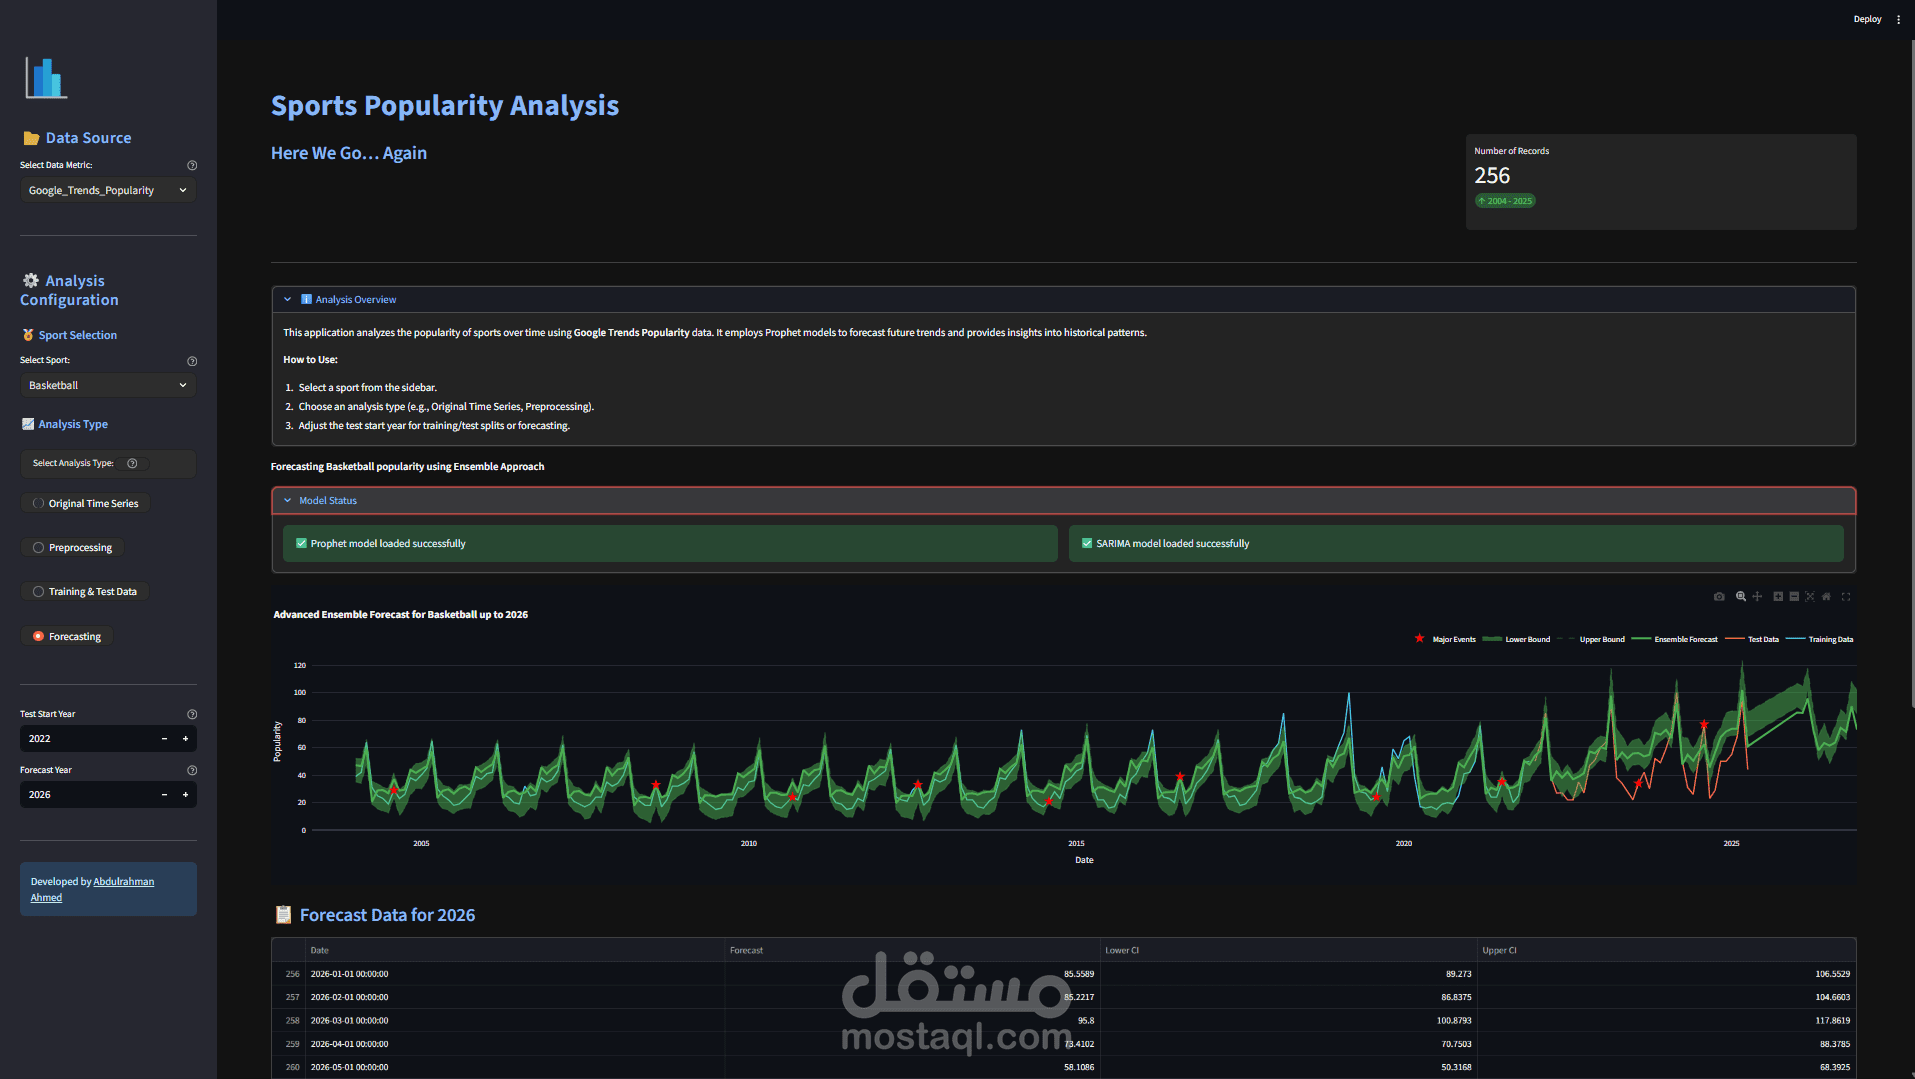Image resolution: width=1915 pixels, height=1079 pixels.
Task: Click the Test Start Year input showing 2022
Action: click(87, 739)
